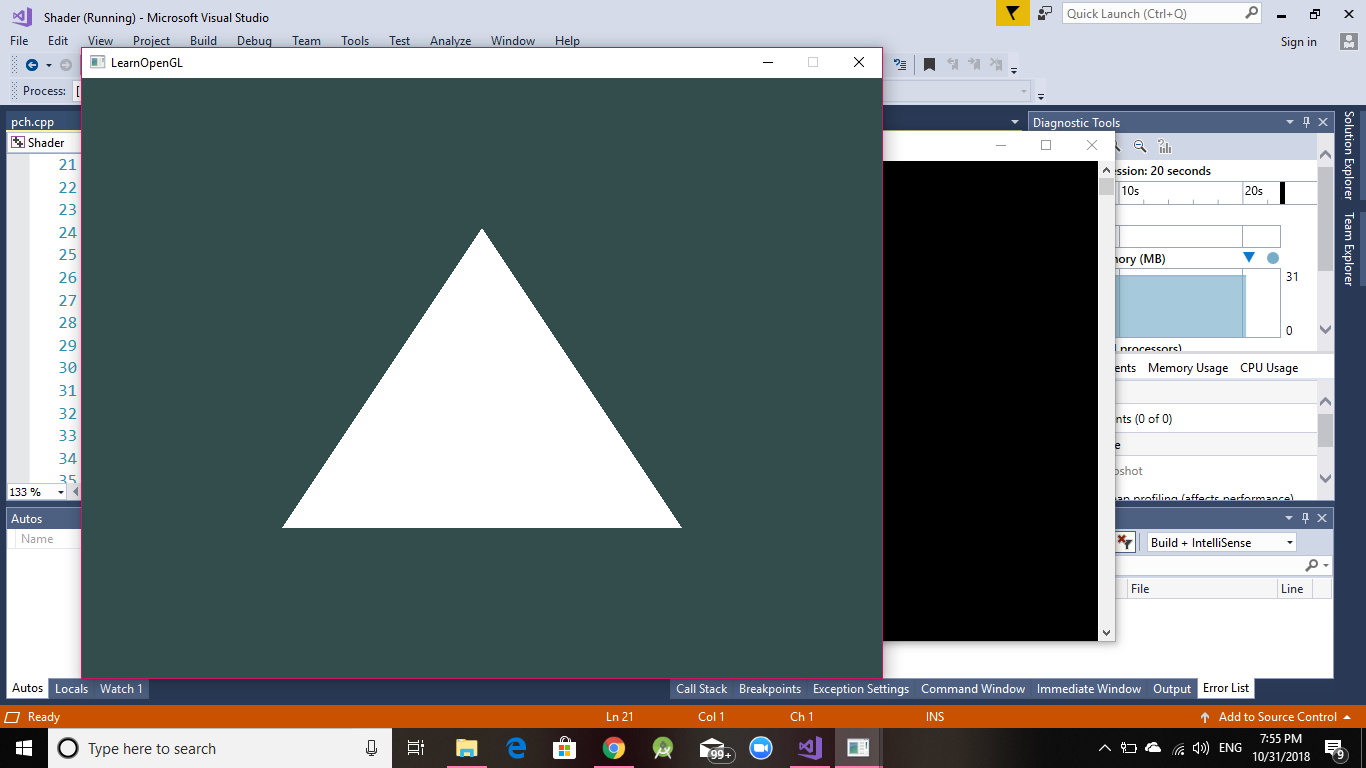Close the Diagnostic Tools panel
This screenshot has height=768, width=1366.
[1323, 122]
